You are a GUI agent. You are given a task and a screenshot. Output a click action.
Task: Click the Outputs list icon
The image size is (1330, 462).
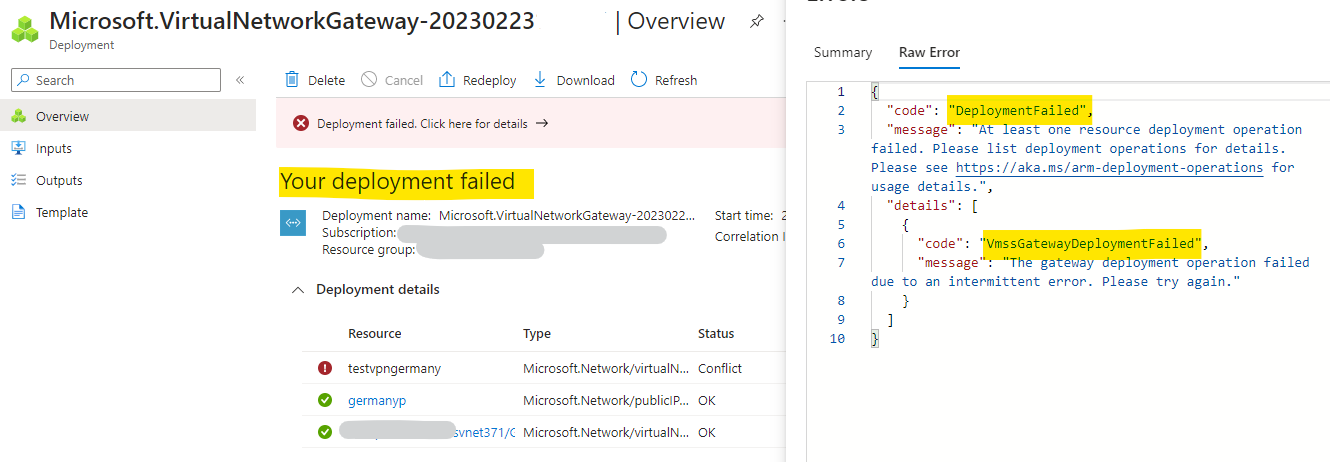tap(18, 180)
